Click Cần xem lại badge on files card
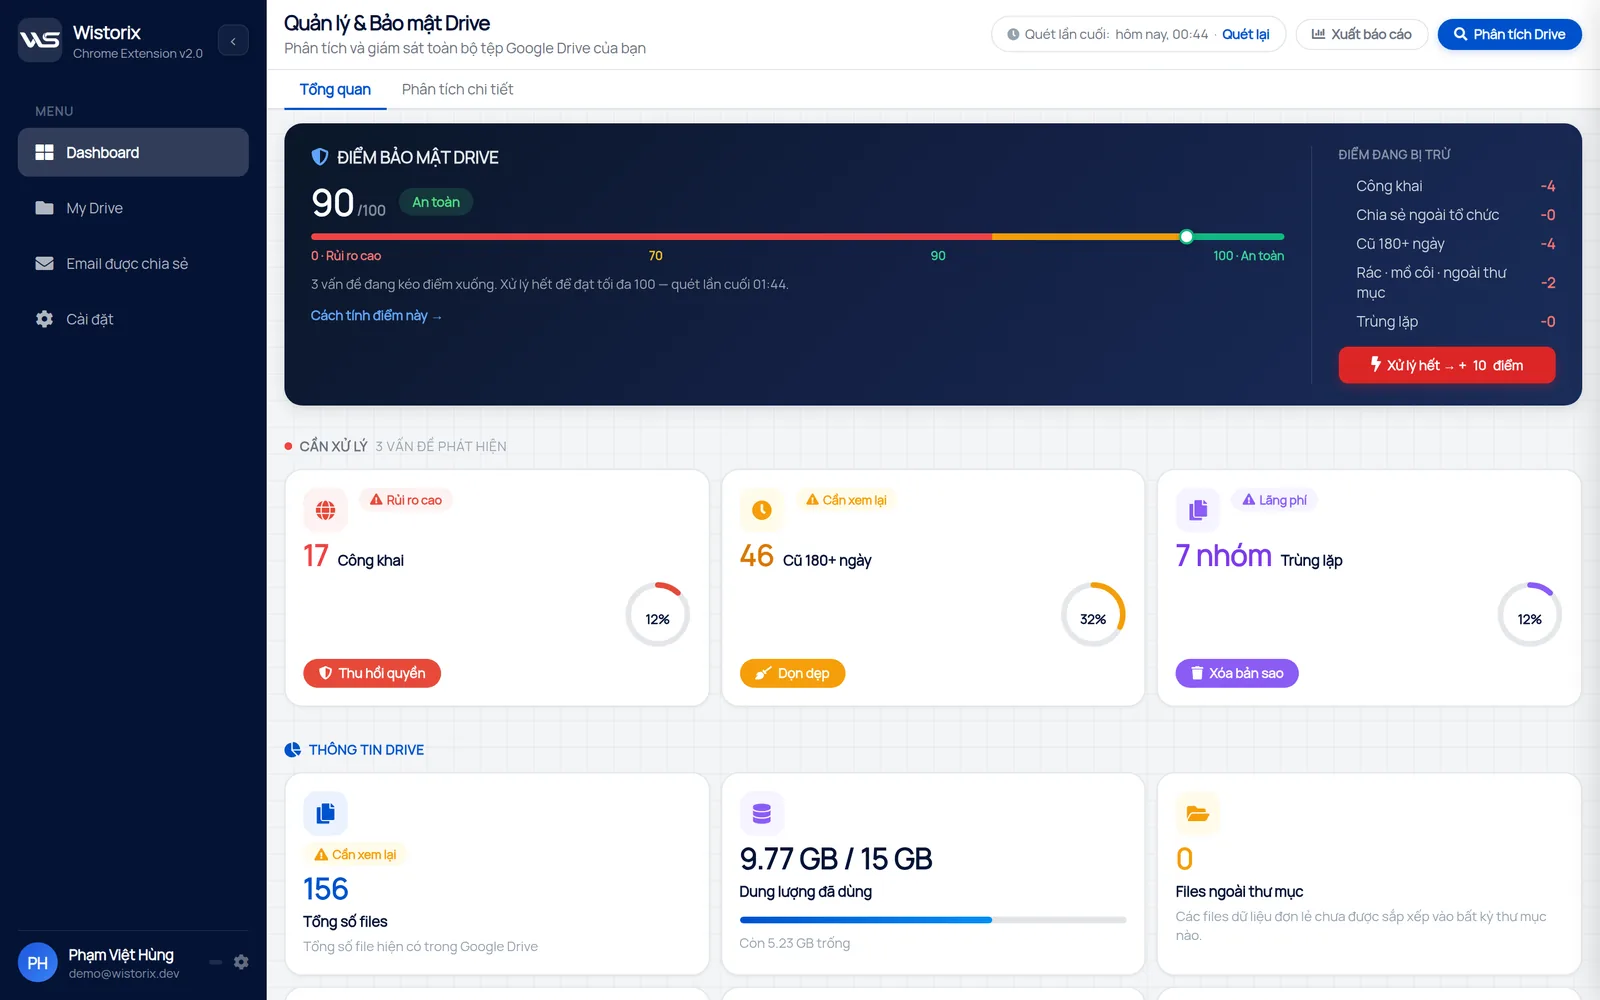 point(355,855)
